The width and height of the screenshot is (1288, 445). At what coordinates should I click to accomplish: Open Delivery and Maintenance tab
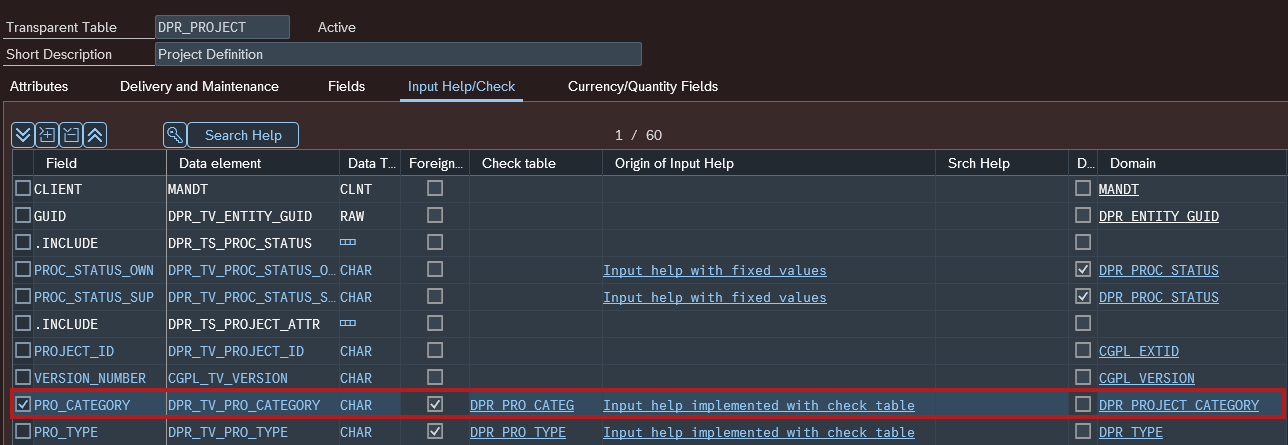pyautogui.click(x=199, y=87)
